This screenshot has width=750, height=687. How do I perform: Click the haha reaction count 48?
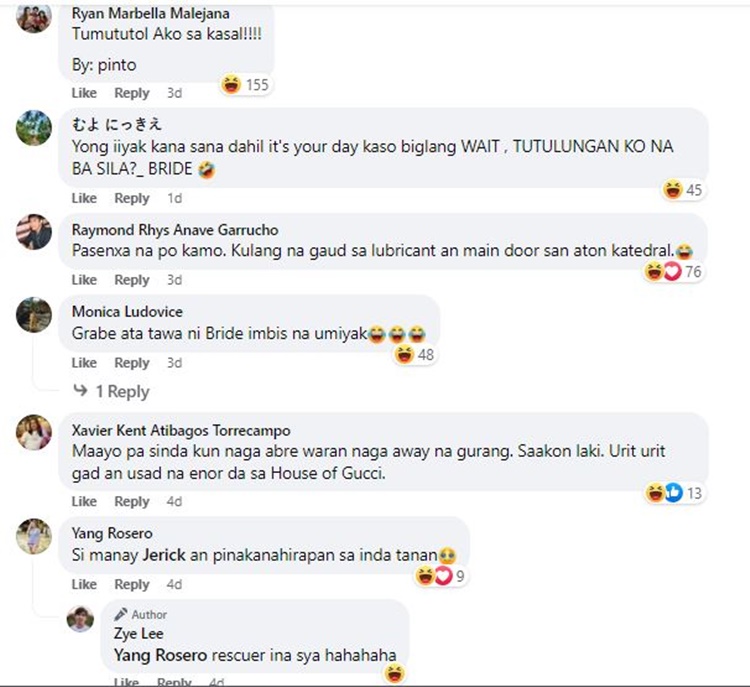(x=415, y=355)
